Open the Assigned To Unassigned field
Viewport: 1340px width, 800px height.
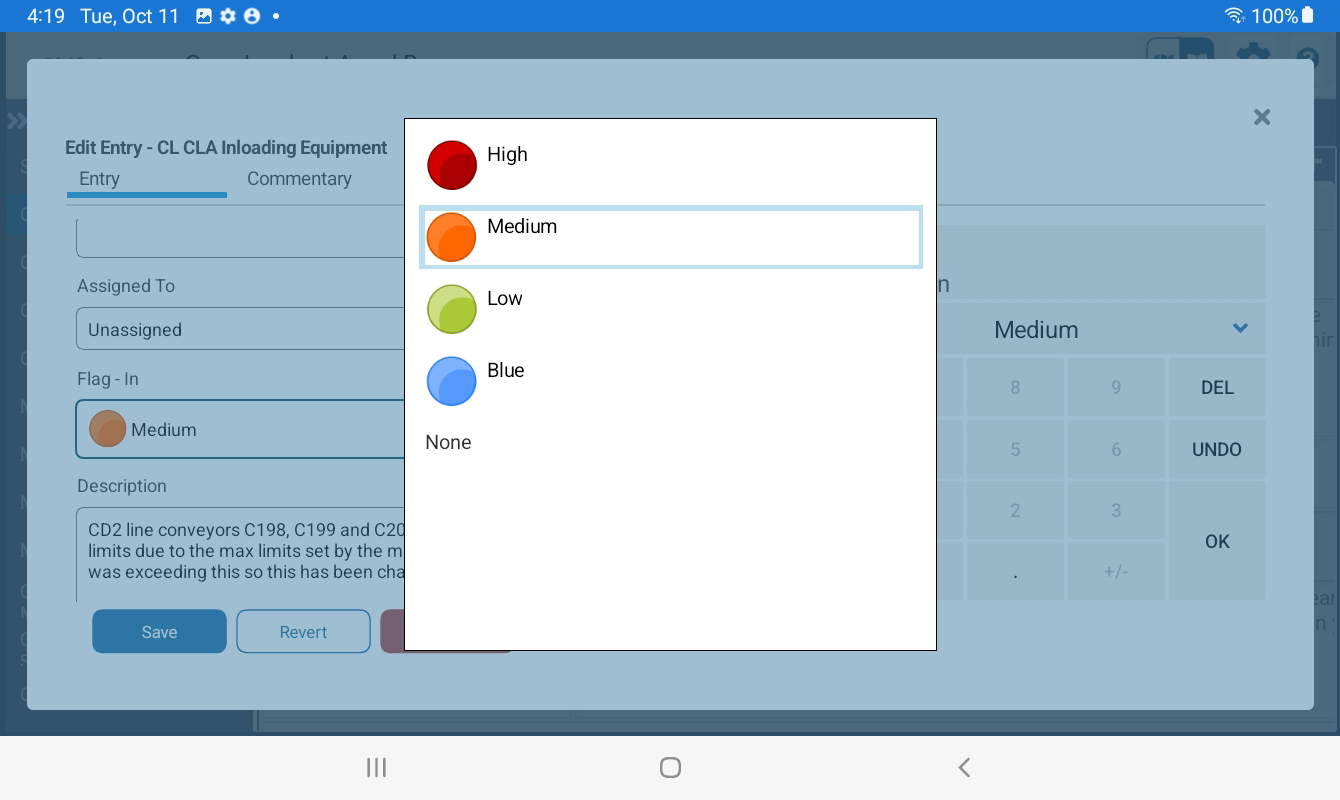[240, 329]
